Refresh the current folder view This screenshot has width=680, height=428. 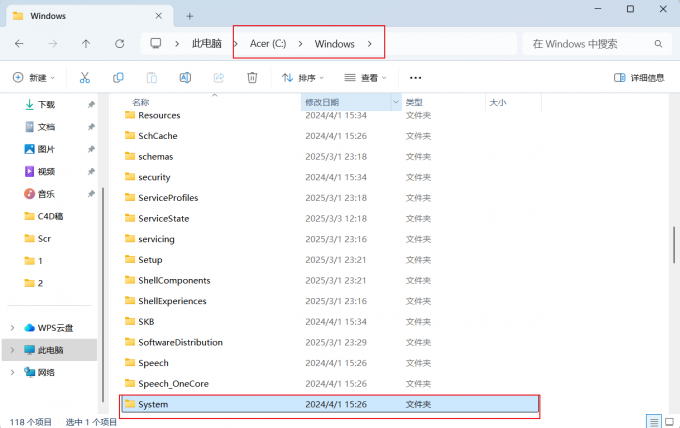[x=120, y=44]
